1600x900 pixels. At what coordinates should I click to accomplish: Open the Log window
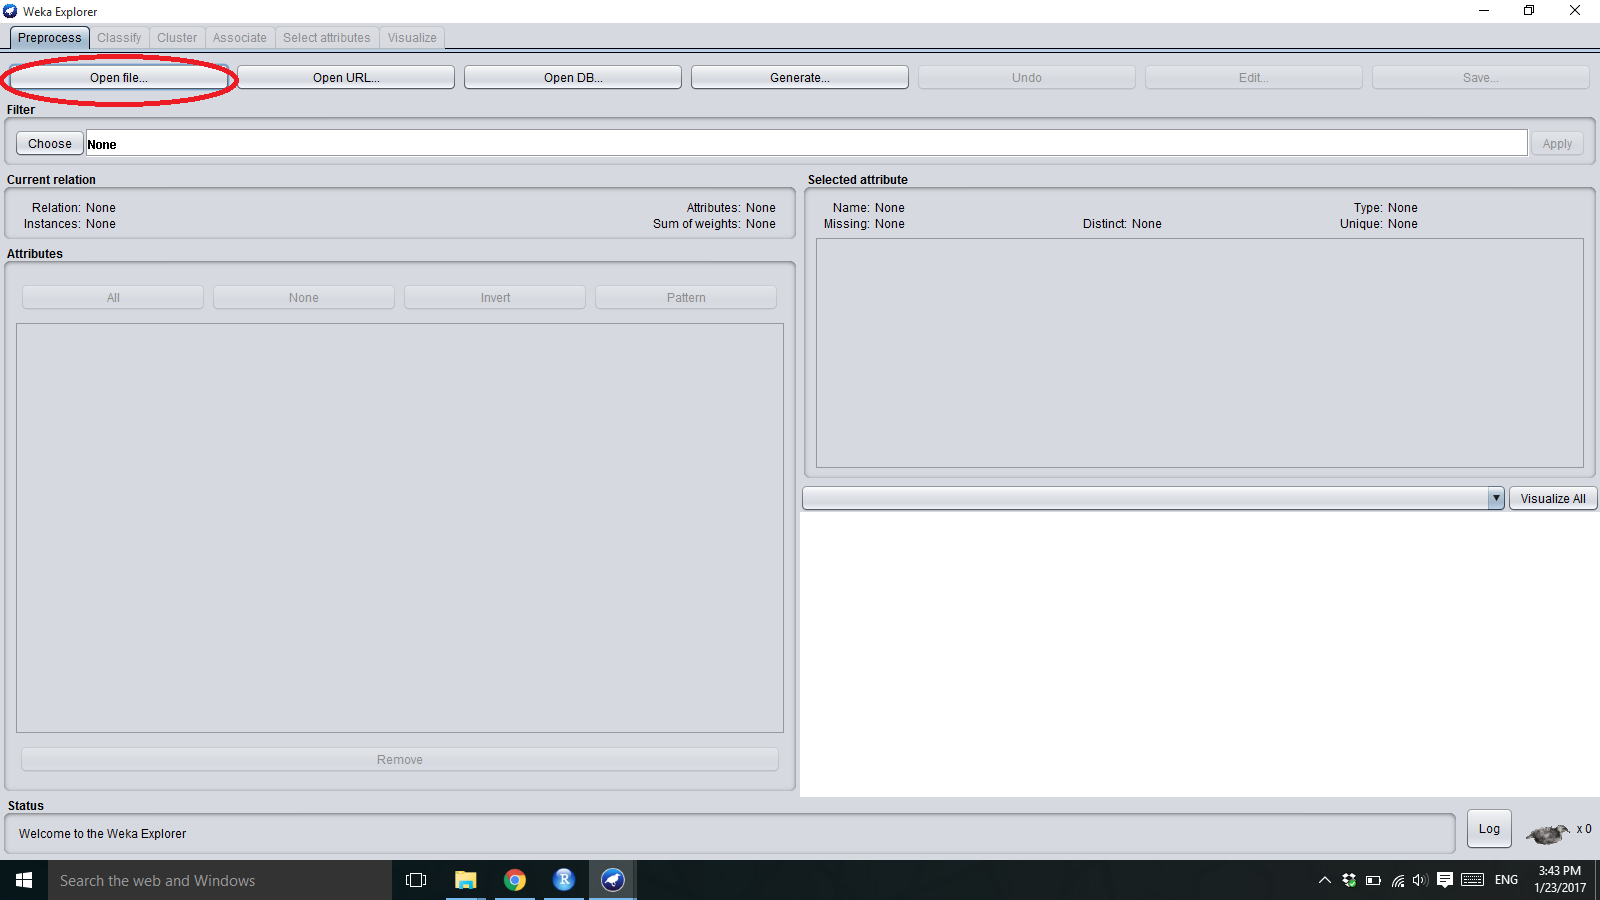click(x=1489, y=828)
